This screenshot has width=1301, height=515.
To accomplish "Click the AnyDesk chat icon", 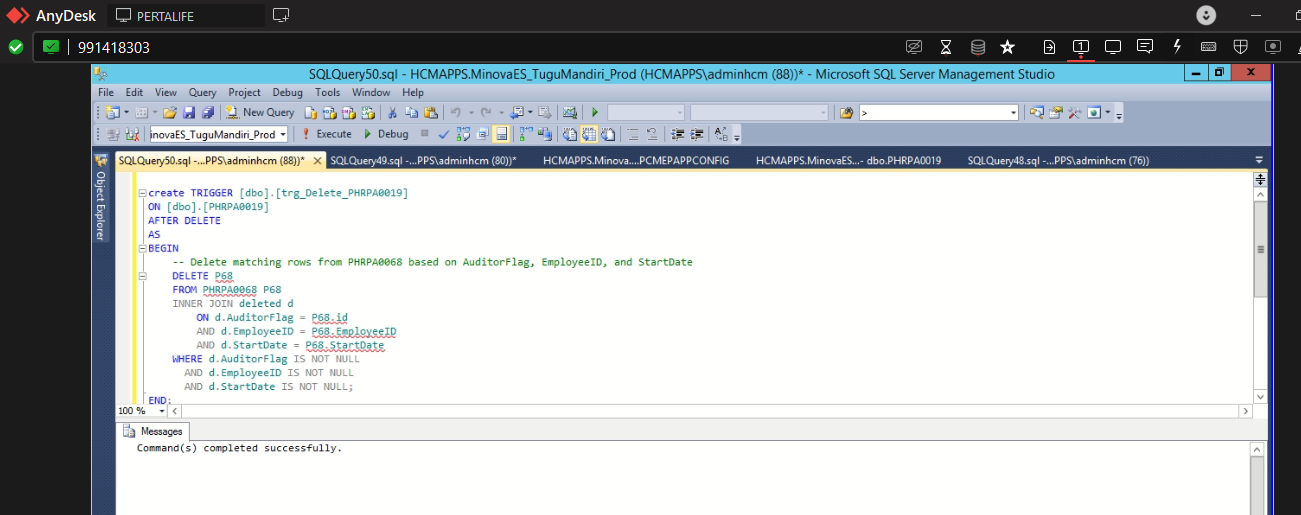I will (1145, 47).
